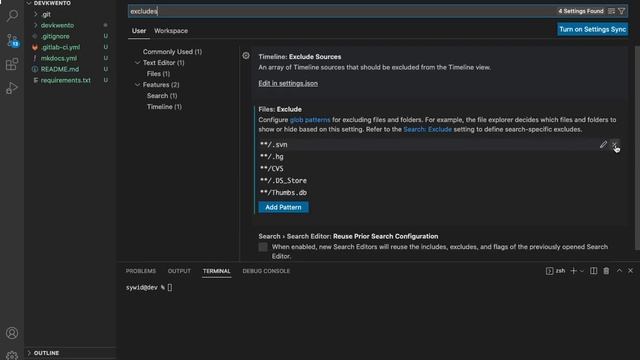Expand the OUTLINE section
640x360 pixels.
point(29,353)
